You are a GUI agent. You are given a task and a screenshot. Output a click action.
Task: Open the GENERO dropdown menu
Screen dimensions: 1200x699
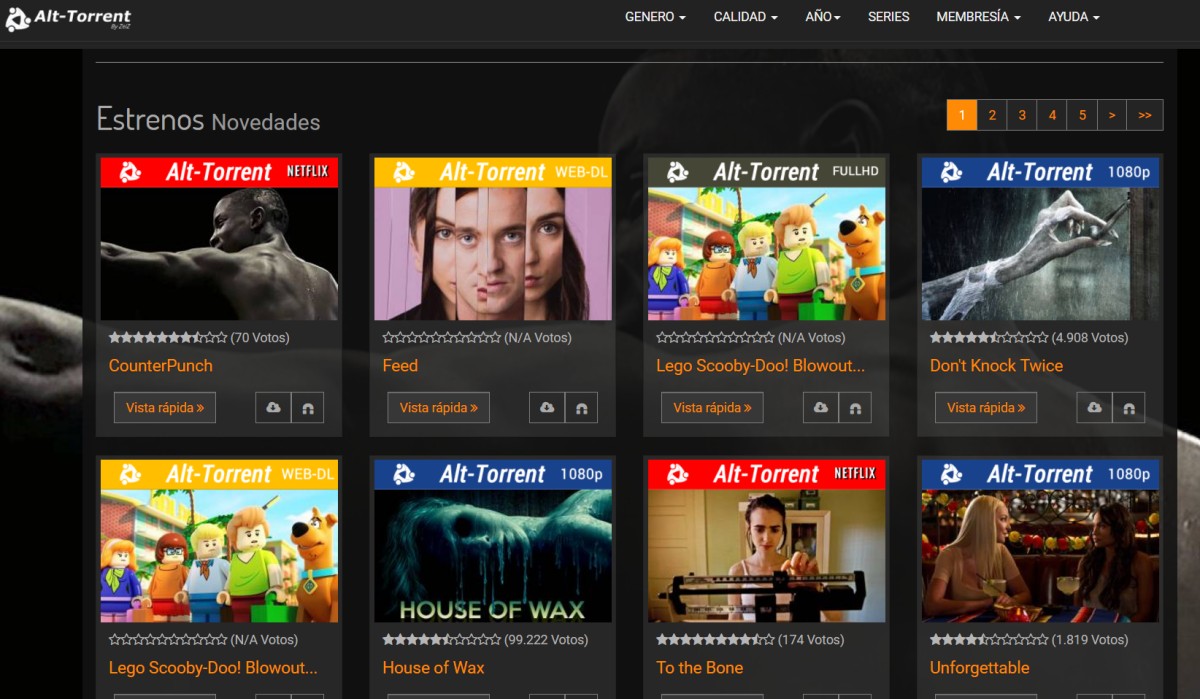[x=655, y=17]
